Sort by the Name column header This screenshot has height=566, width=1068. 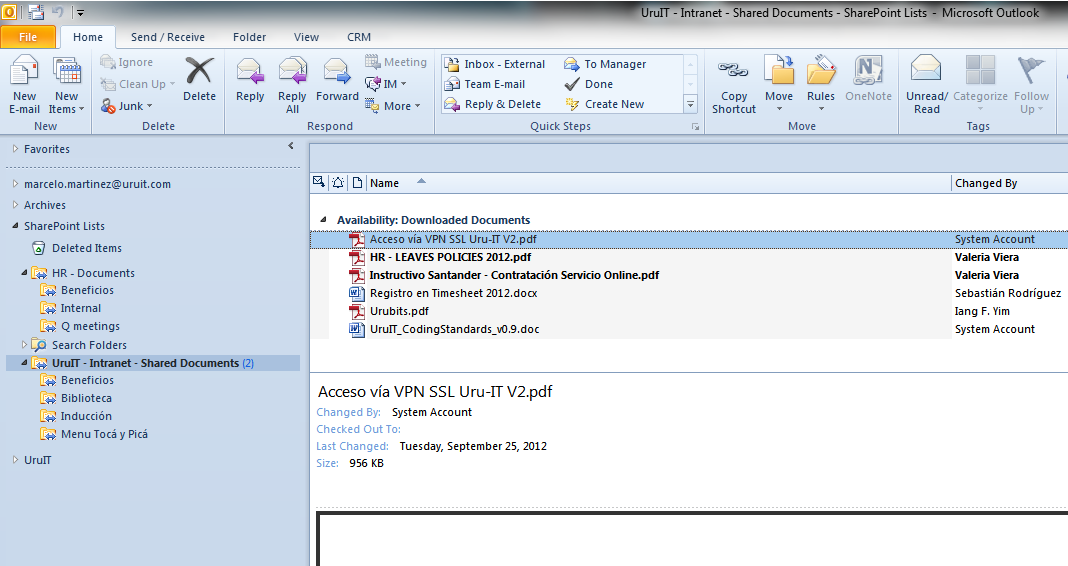pyautogui.click(x=659, y=183)
